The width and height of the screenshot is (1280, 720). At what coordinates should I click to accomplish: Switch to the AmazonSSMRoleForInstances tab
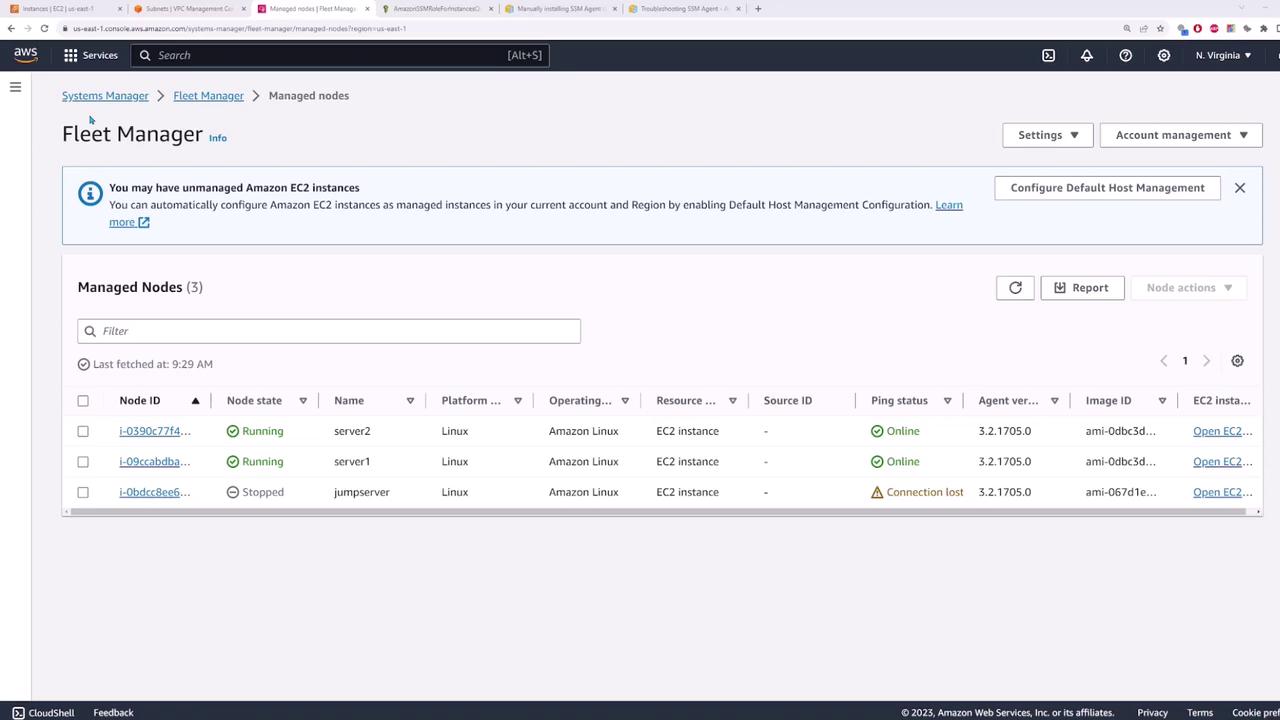tap(436, 9)
